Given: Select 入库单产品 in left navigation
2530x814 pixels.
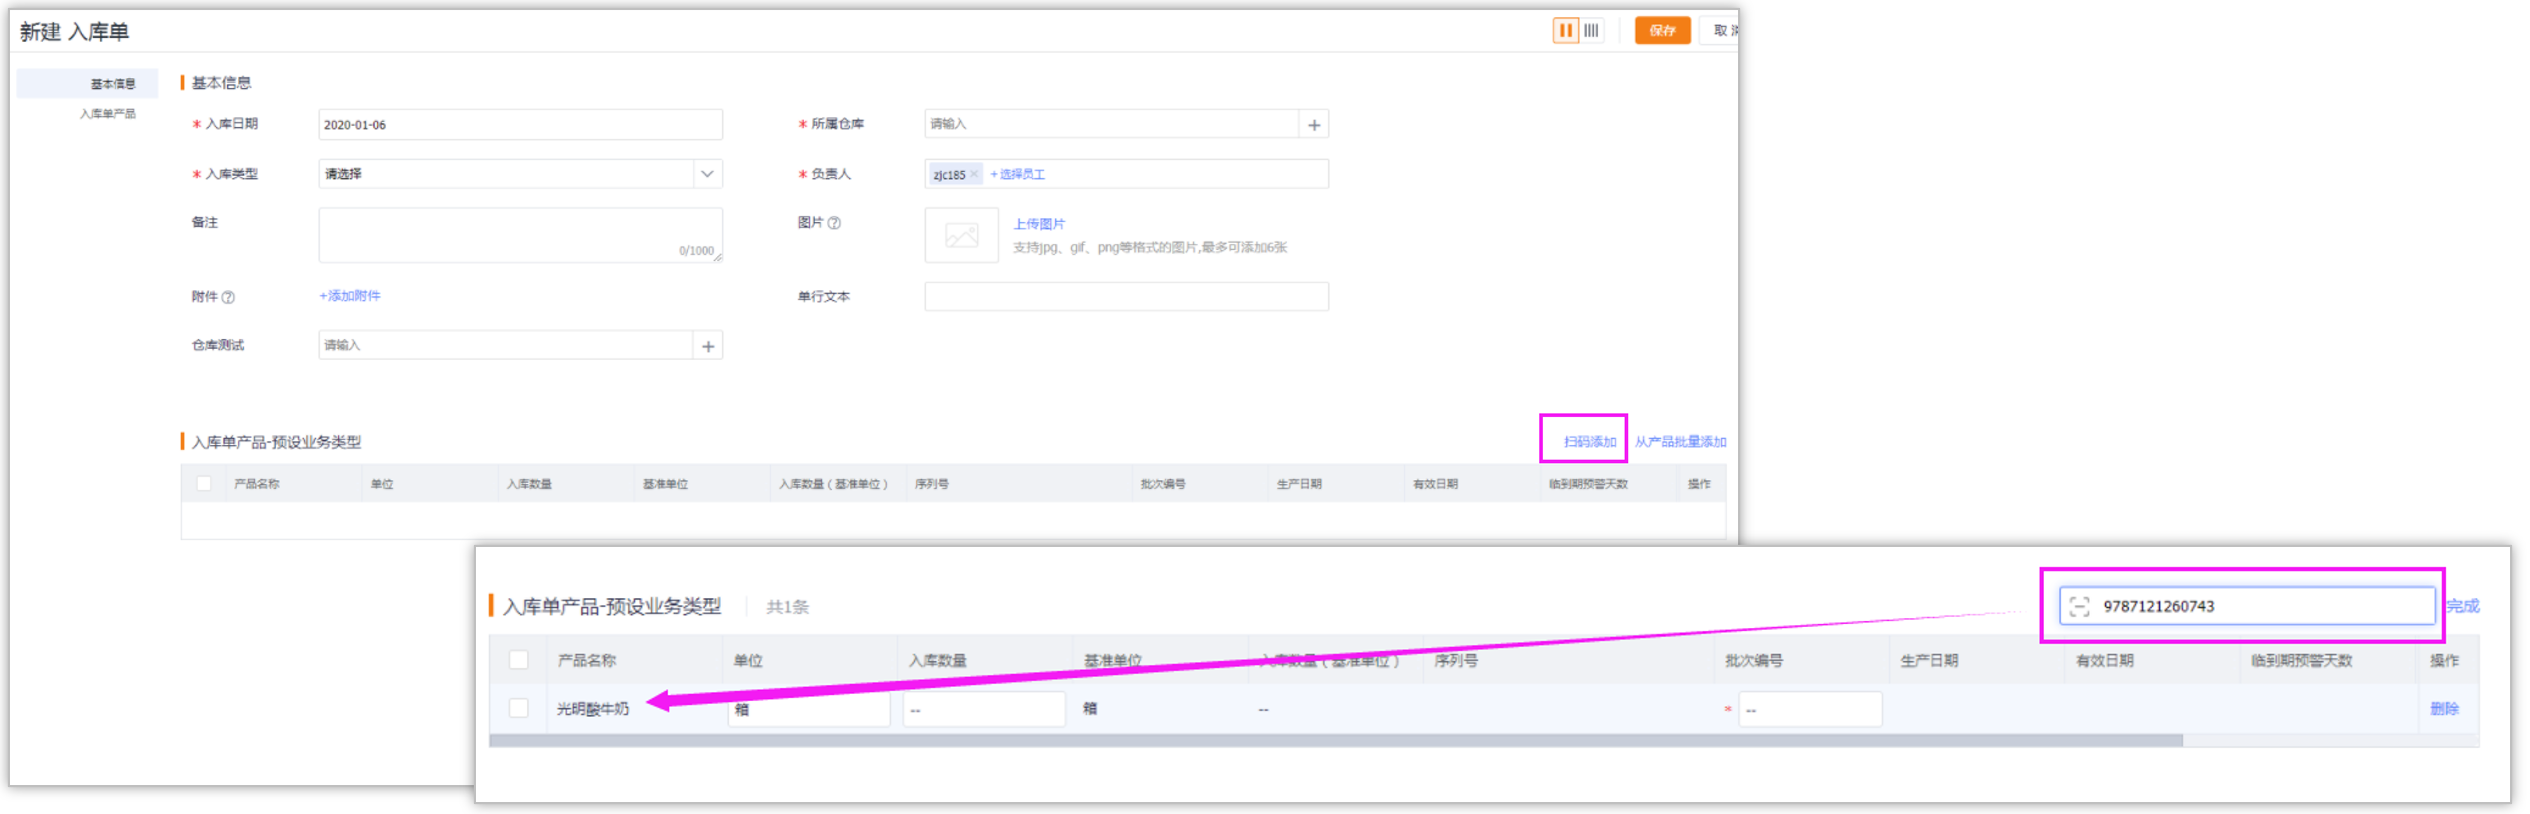Looking at the screenshot, I should 107,114.
